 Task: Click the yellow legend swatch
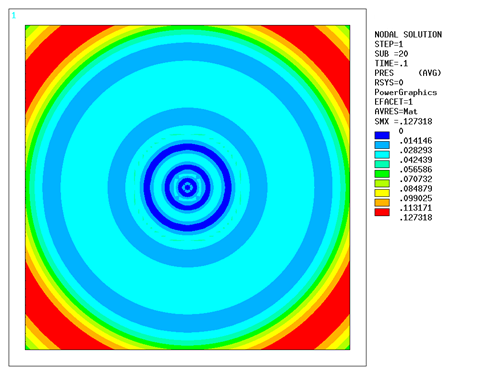point(382,193)
